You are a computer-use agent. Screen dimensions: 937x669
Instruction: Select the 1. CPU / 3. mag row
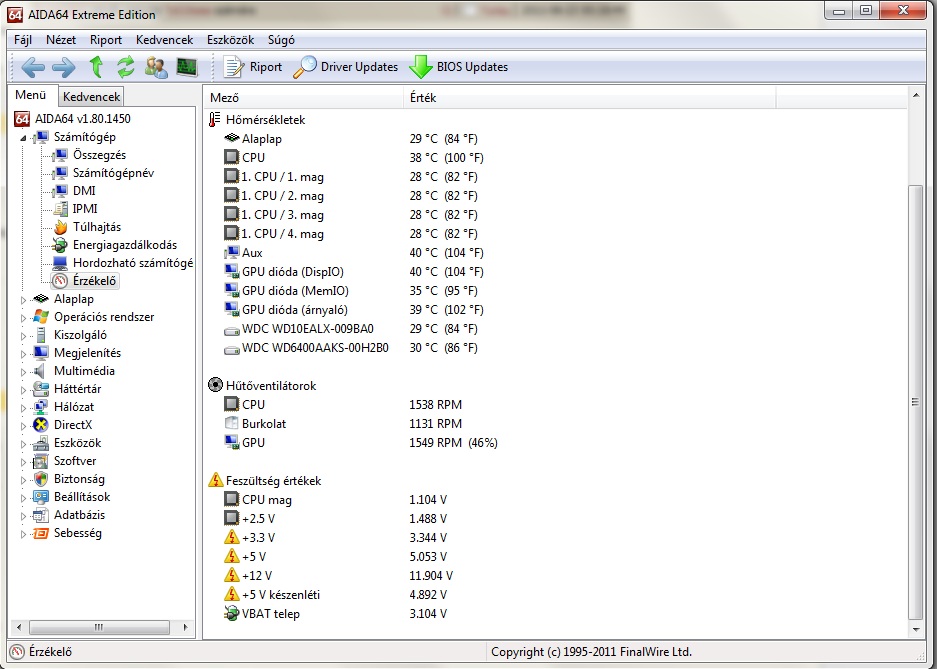556,214
